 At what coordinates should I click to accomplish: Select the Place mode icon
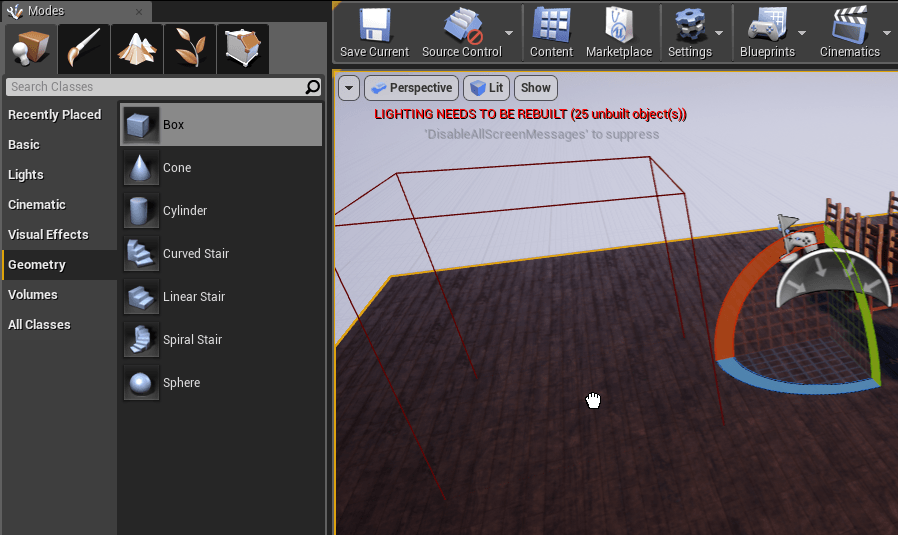29,48
